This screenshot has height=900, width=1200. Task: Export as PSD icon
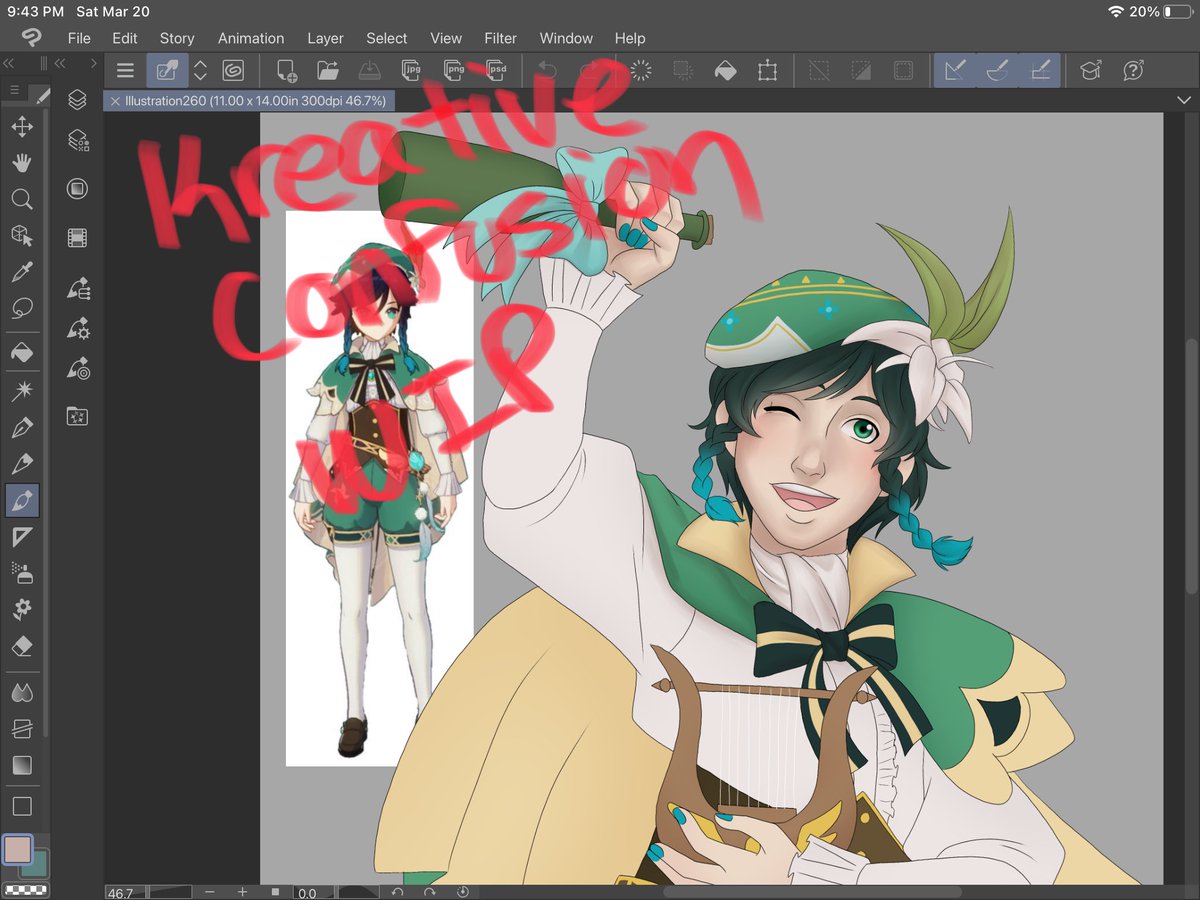coord(495,70)
